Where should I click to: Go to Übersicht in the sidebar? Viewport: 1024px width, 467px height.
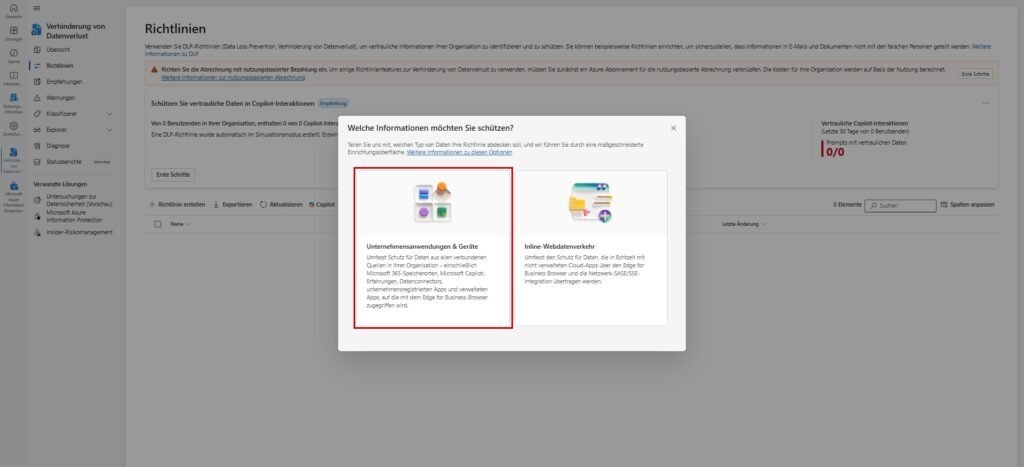(58, 49)
